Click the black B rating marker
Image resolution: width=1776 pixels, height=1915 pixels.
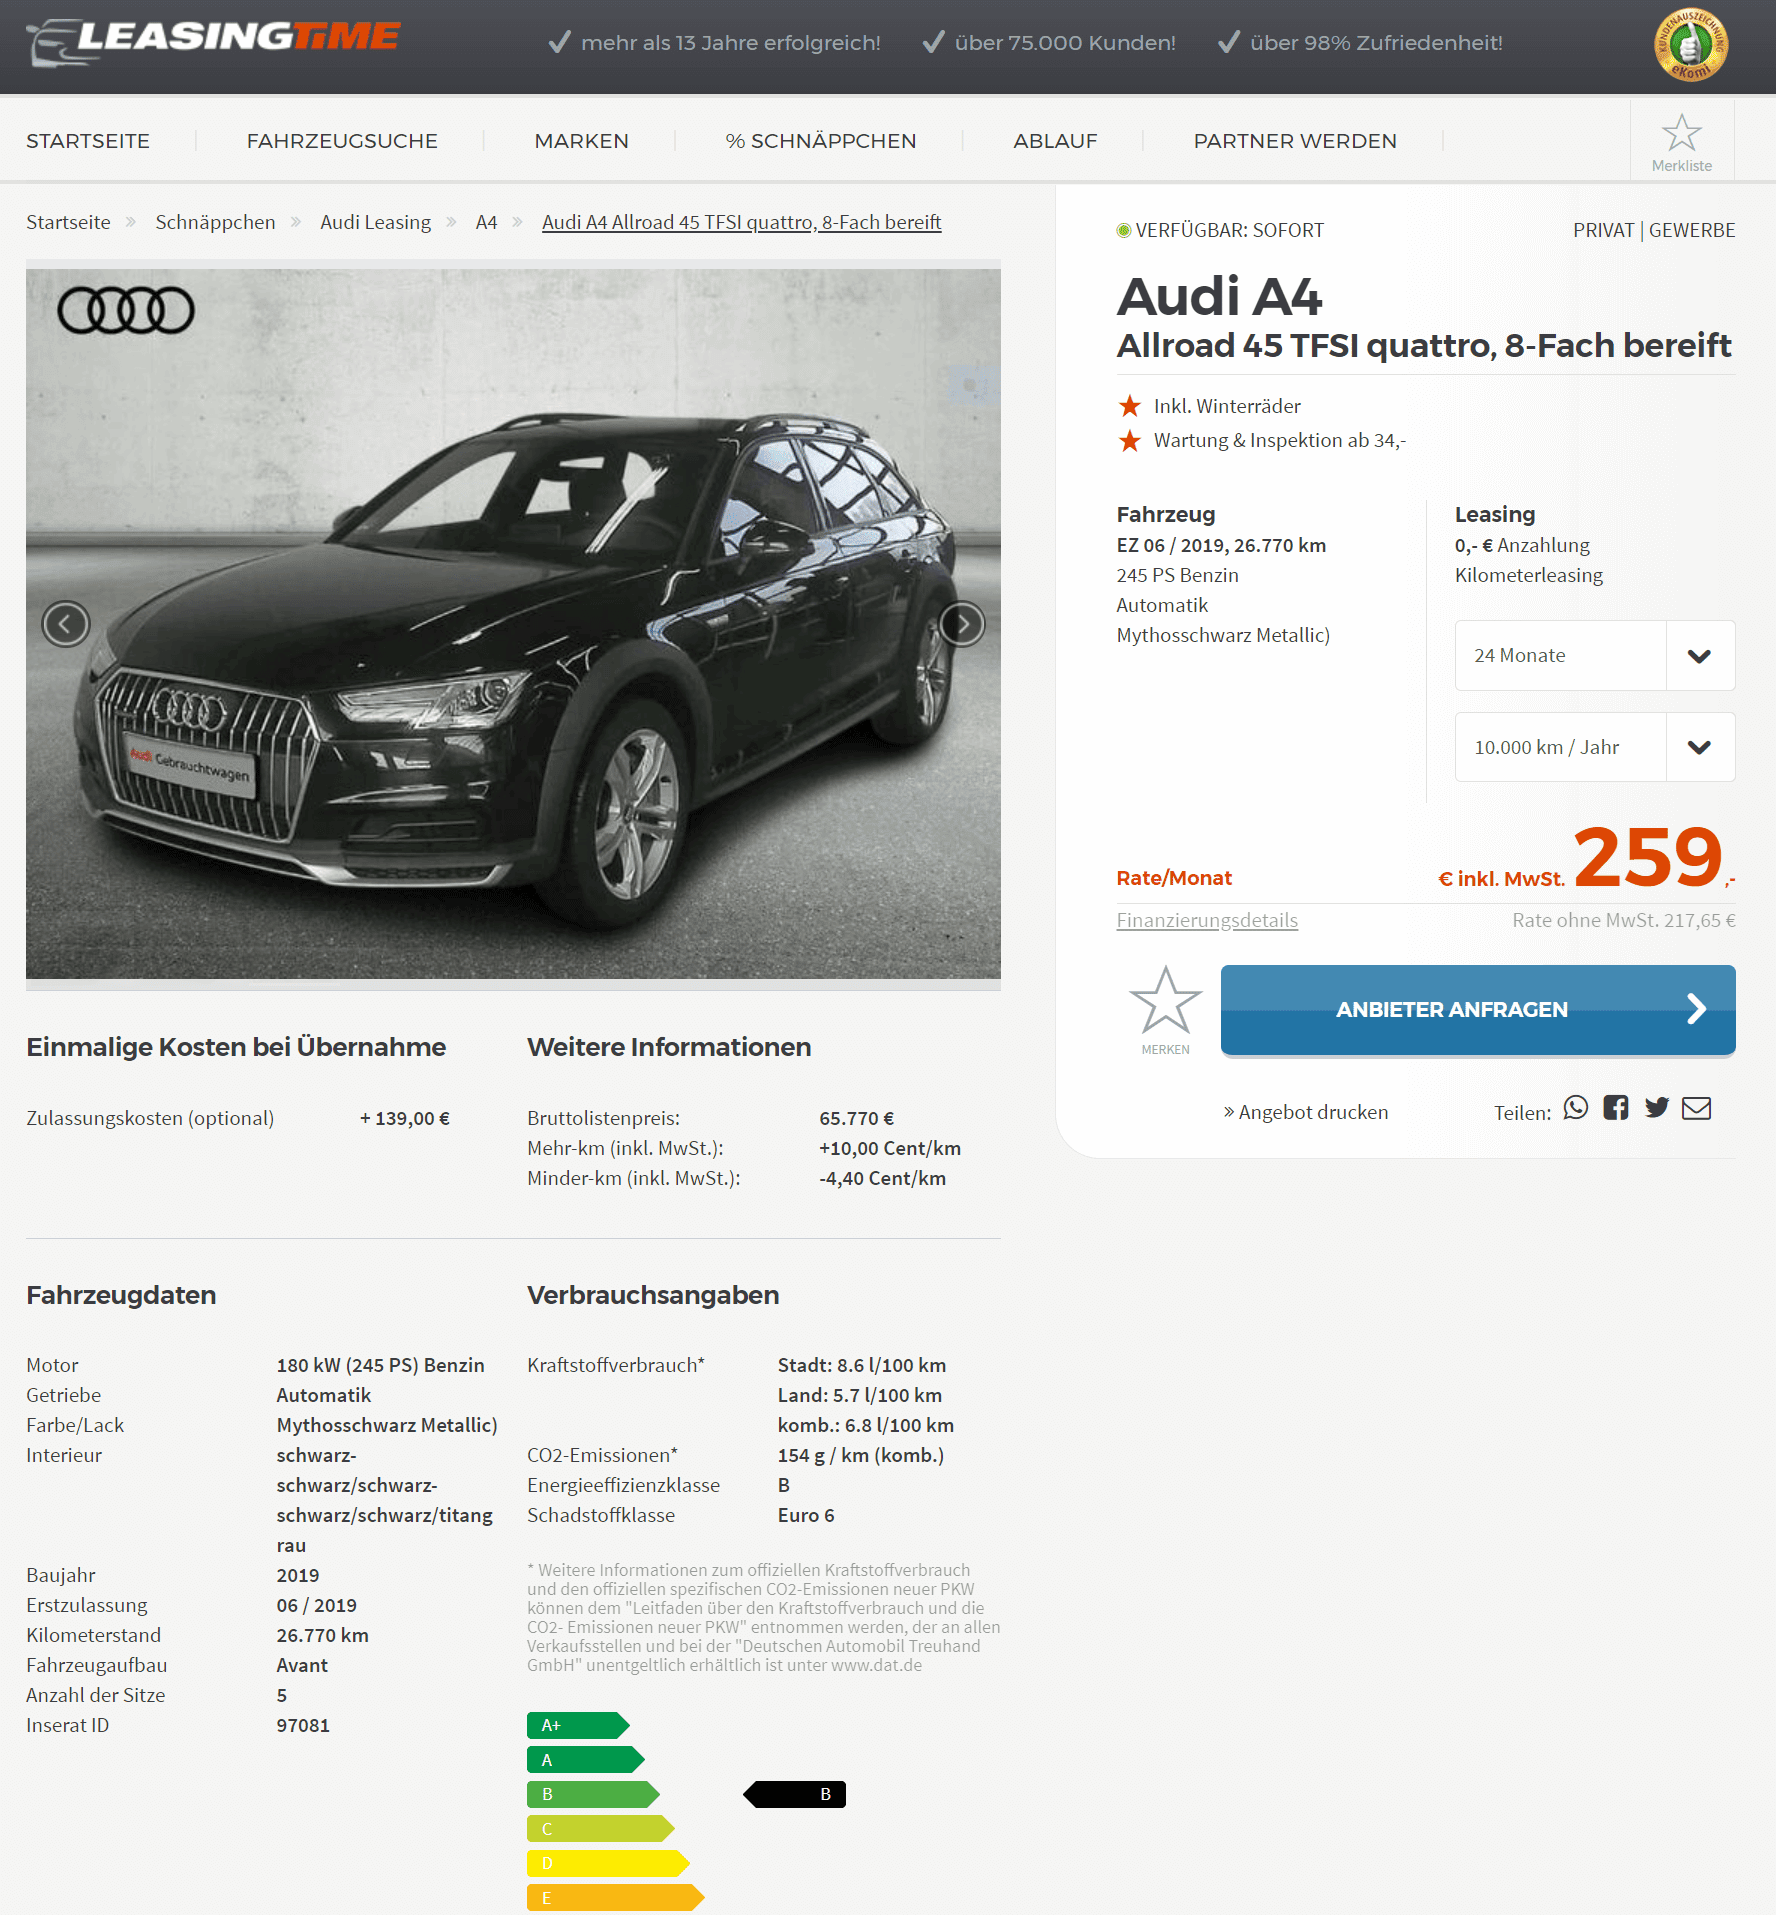794,1794
